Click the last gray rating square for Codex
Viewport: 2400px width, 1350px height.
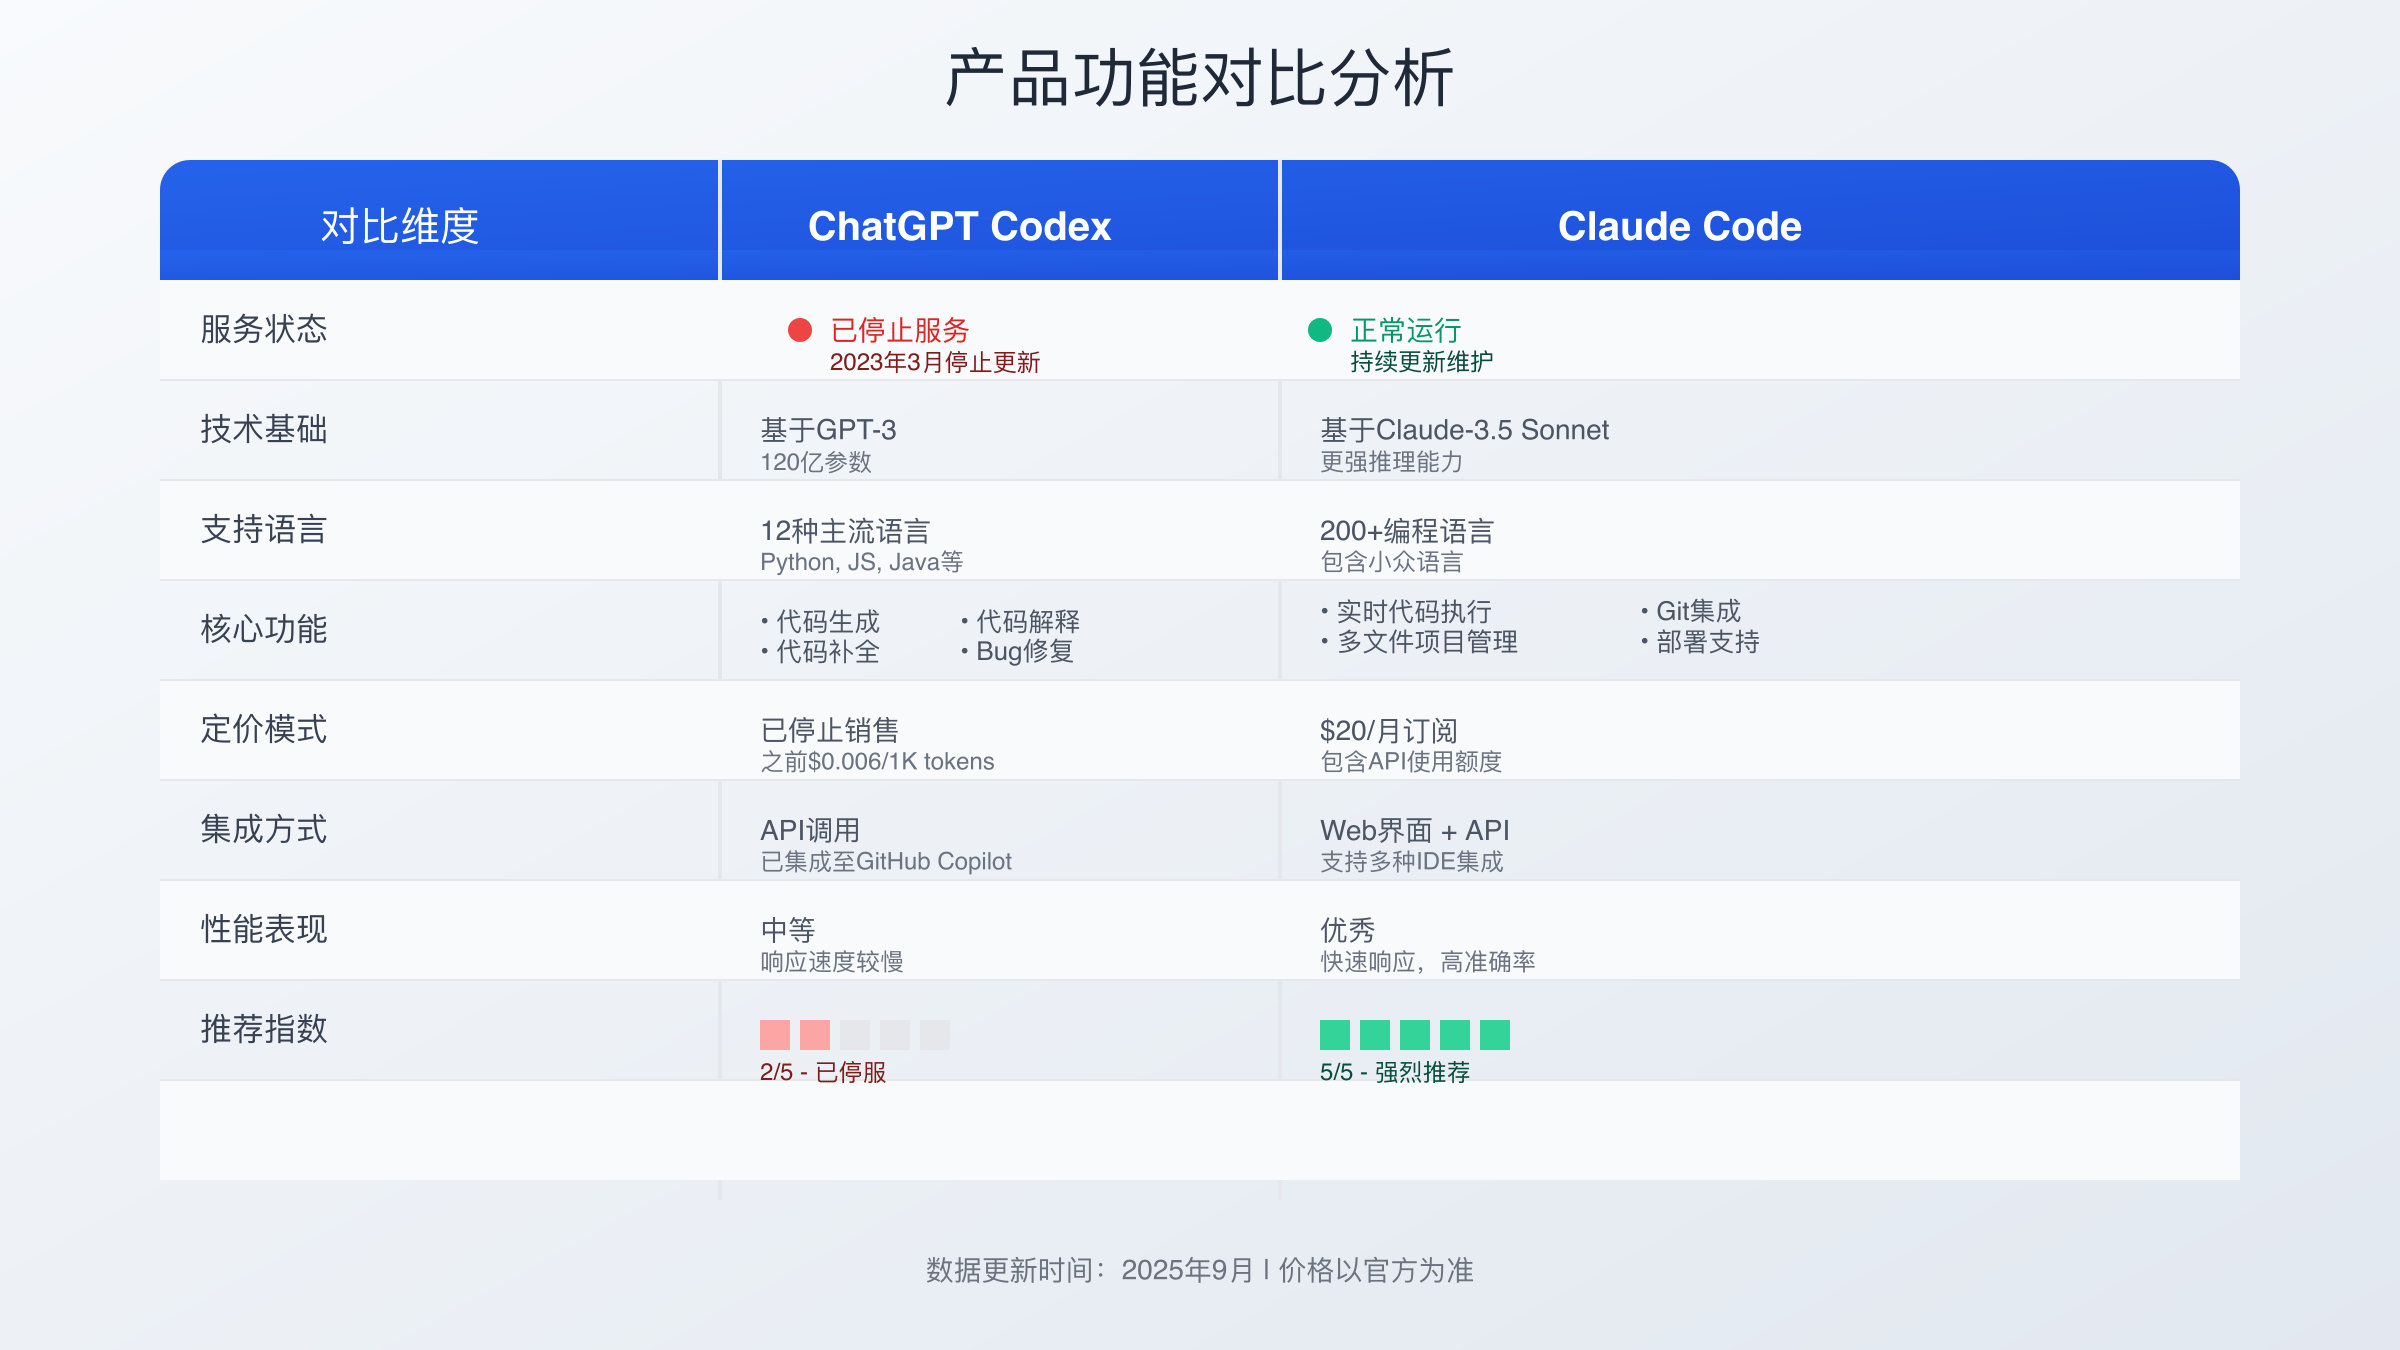(935, 1035)
